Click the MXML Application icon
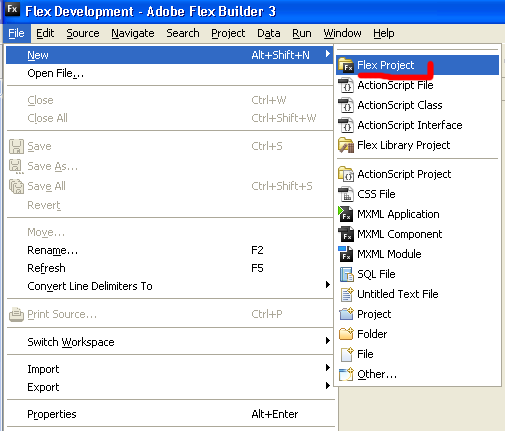 click(x=346, y=214)
